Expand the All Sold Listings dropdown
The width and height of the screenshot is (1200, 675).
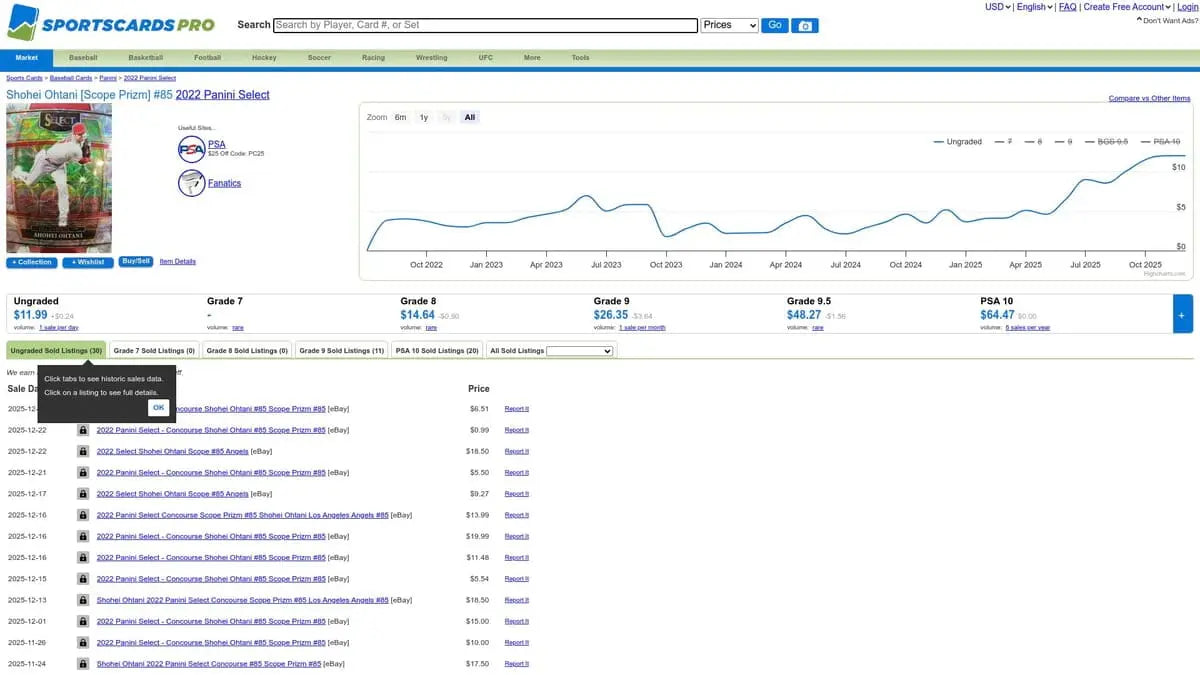point(580,351)
